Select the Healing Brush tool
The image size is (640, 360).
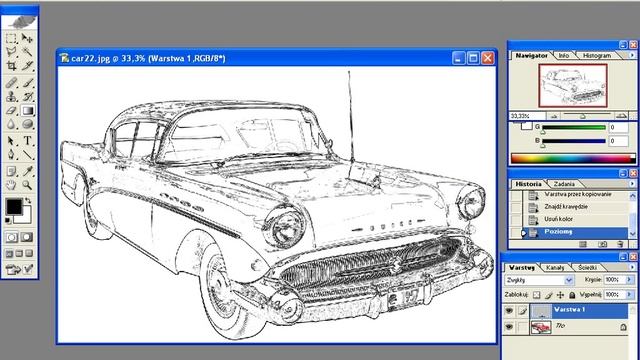click(x=11, y=83)
